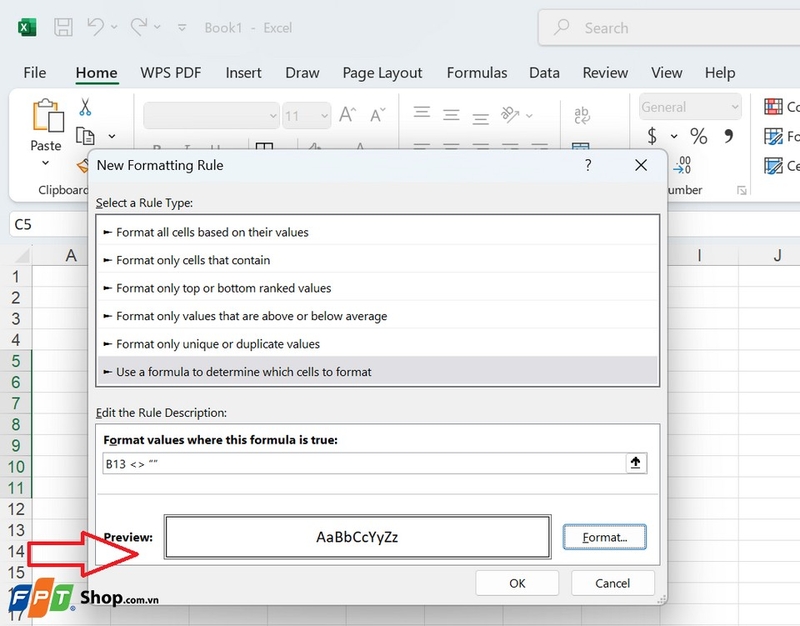Open the font name combo box
Image resolution: width=800 pixels, height=626 pixels.
pos(211,116)
